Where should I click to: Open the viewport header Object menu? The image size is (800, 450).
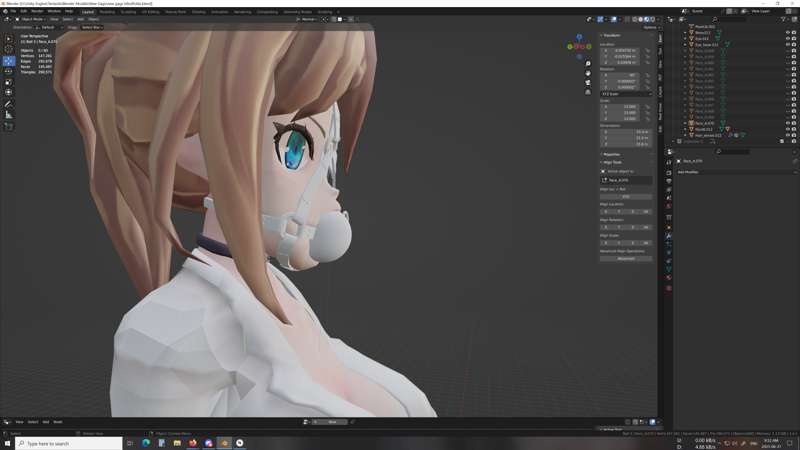93,19
